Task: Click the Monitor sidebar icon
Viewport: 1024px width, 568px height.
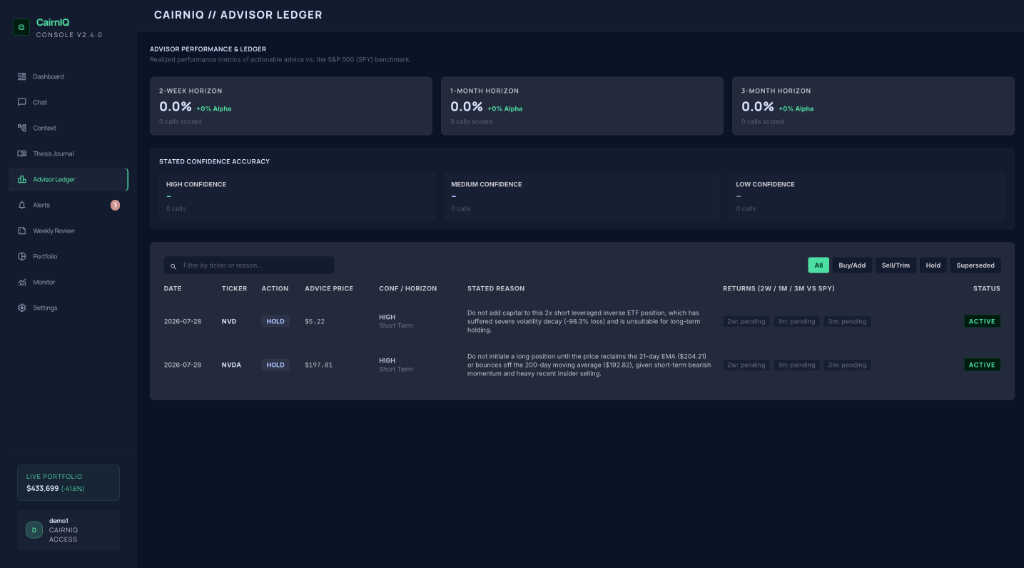Action: (22, 282)
